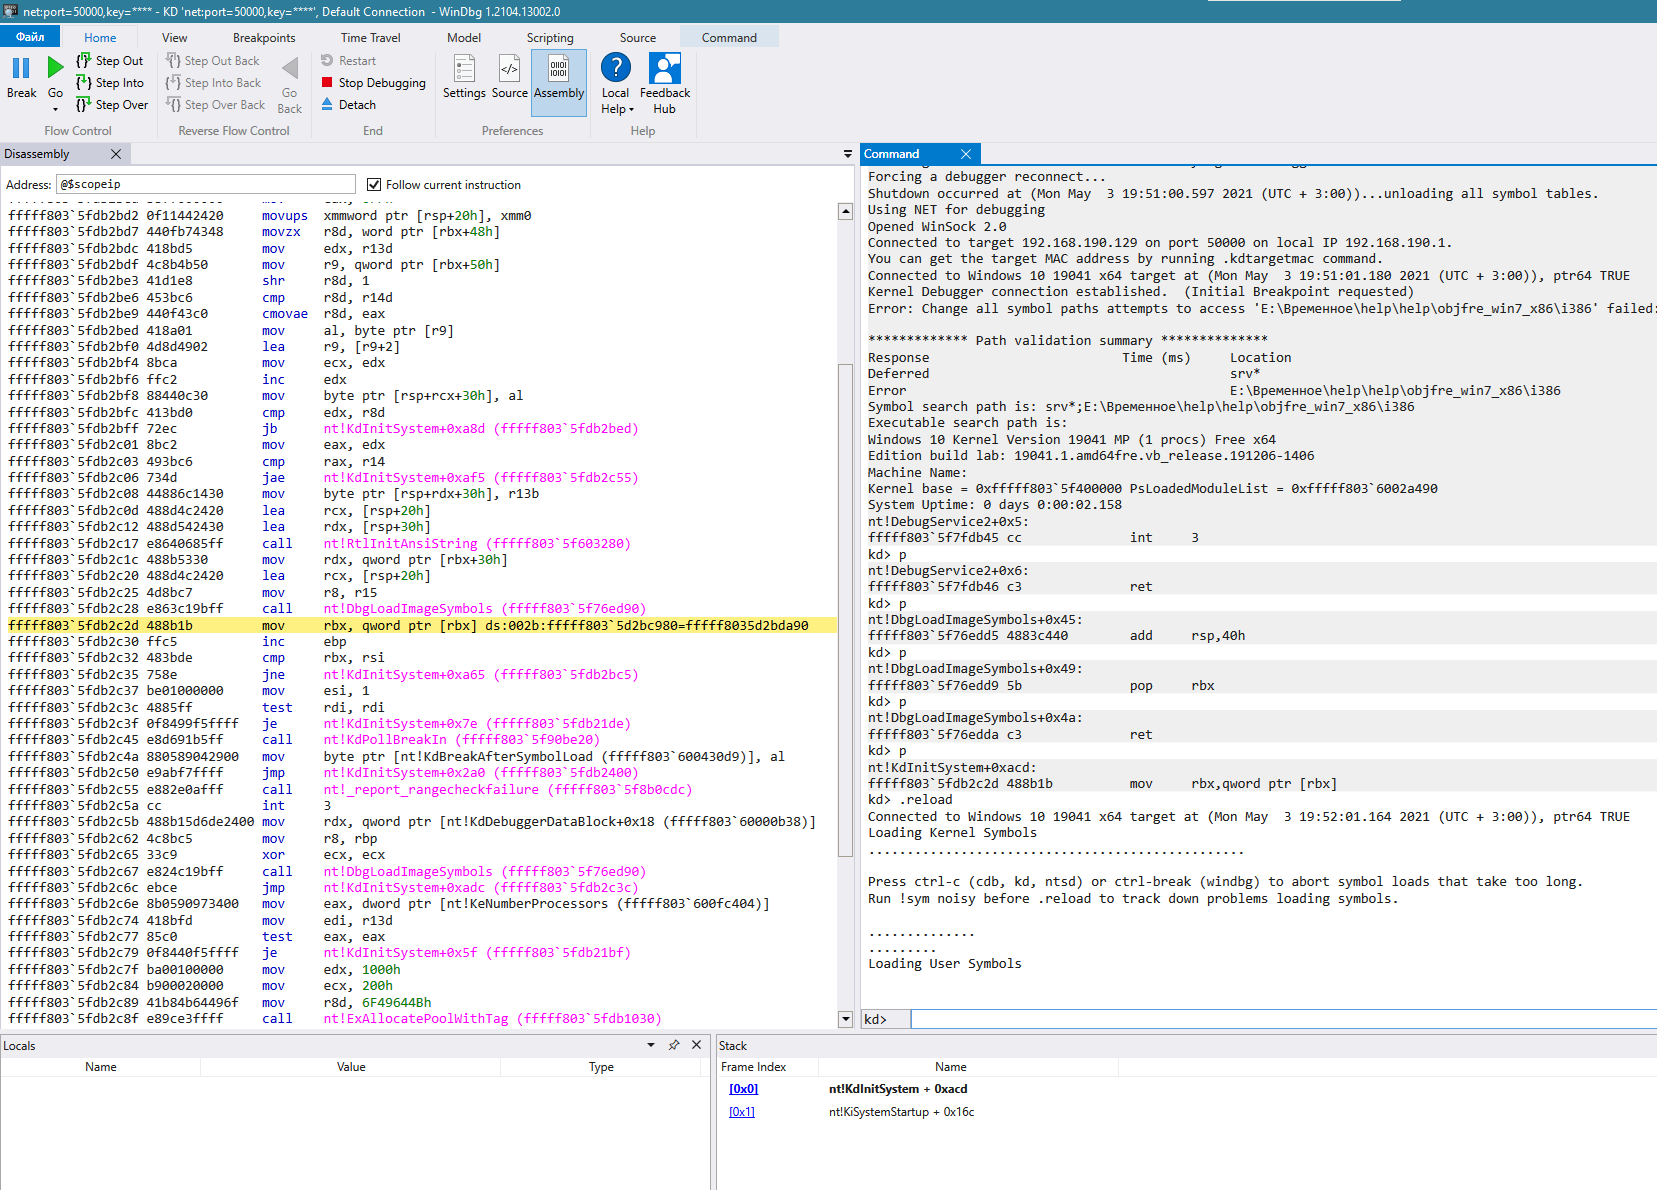Click the kd> command input field
This screenshot has width=1657, height=1190.
point(1280,1019)
